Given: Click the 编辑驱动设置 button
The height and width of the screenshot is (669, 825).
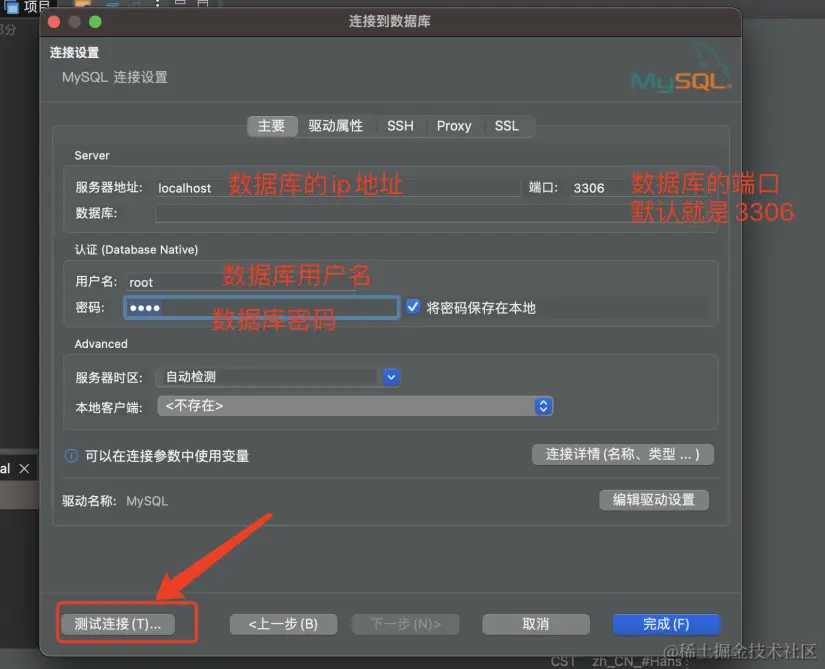Looking at the screenshot, I should point(654,500).
